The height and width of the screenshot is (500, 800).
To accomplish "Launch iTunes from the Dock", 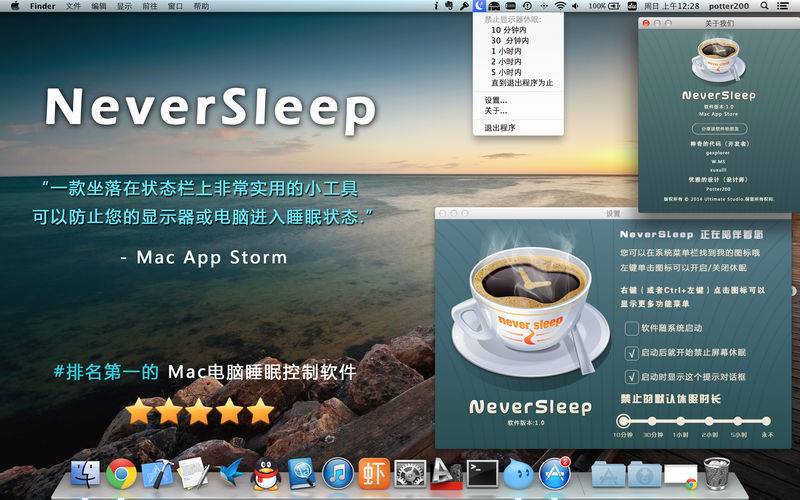I will (338, 473).
